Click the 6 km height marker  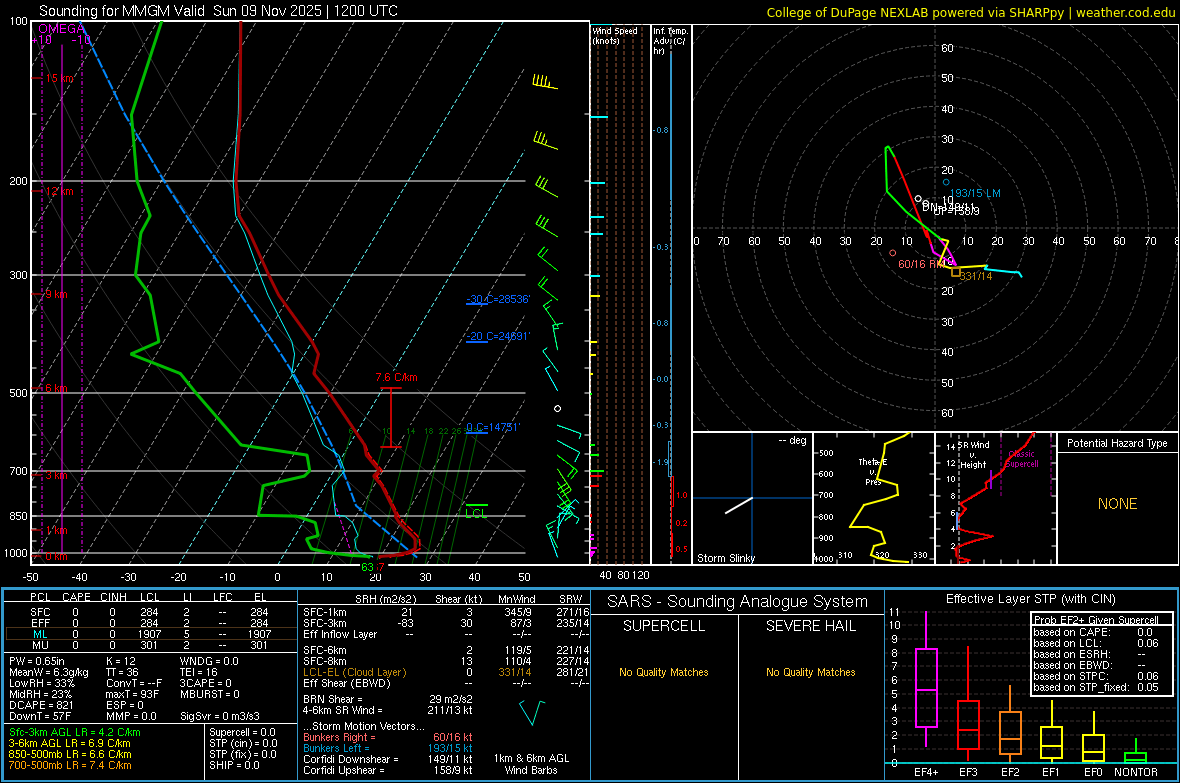[56, 388]
